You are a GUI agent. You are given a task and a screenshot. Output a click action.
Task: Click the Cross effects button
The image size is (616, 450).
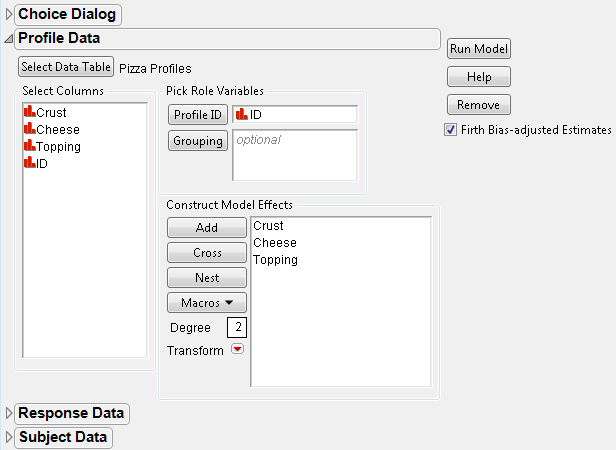(207, 253)
